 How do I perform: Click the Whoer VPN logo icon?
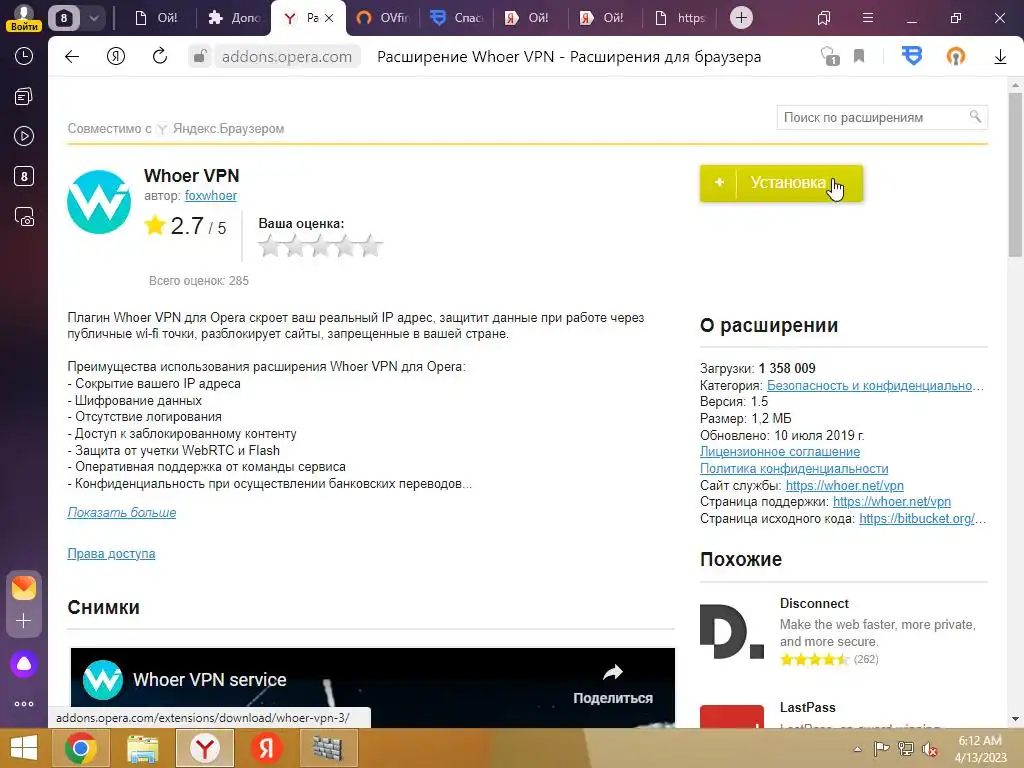click(99, 202)
